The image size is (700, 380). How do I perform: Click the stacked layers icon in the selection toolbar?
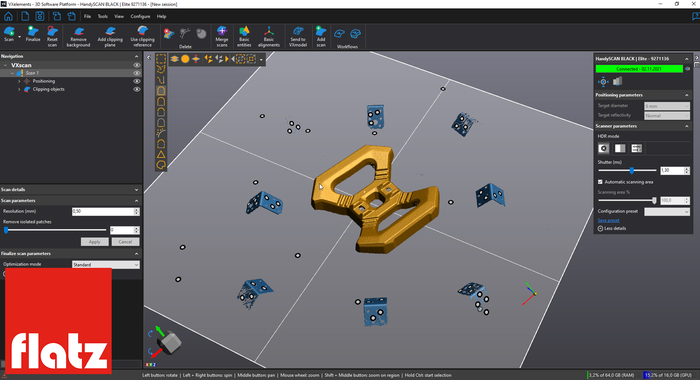coord(174,58)
